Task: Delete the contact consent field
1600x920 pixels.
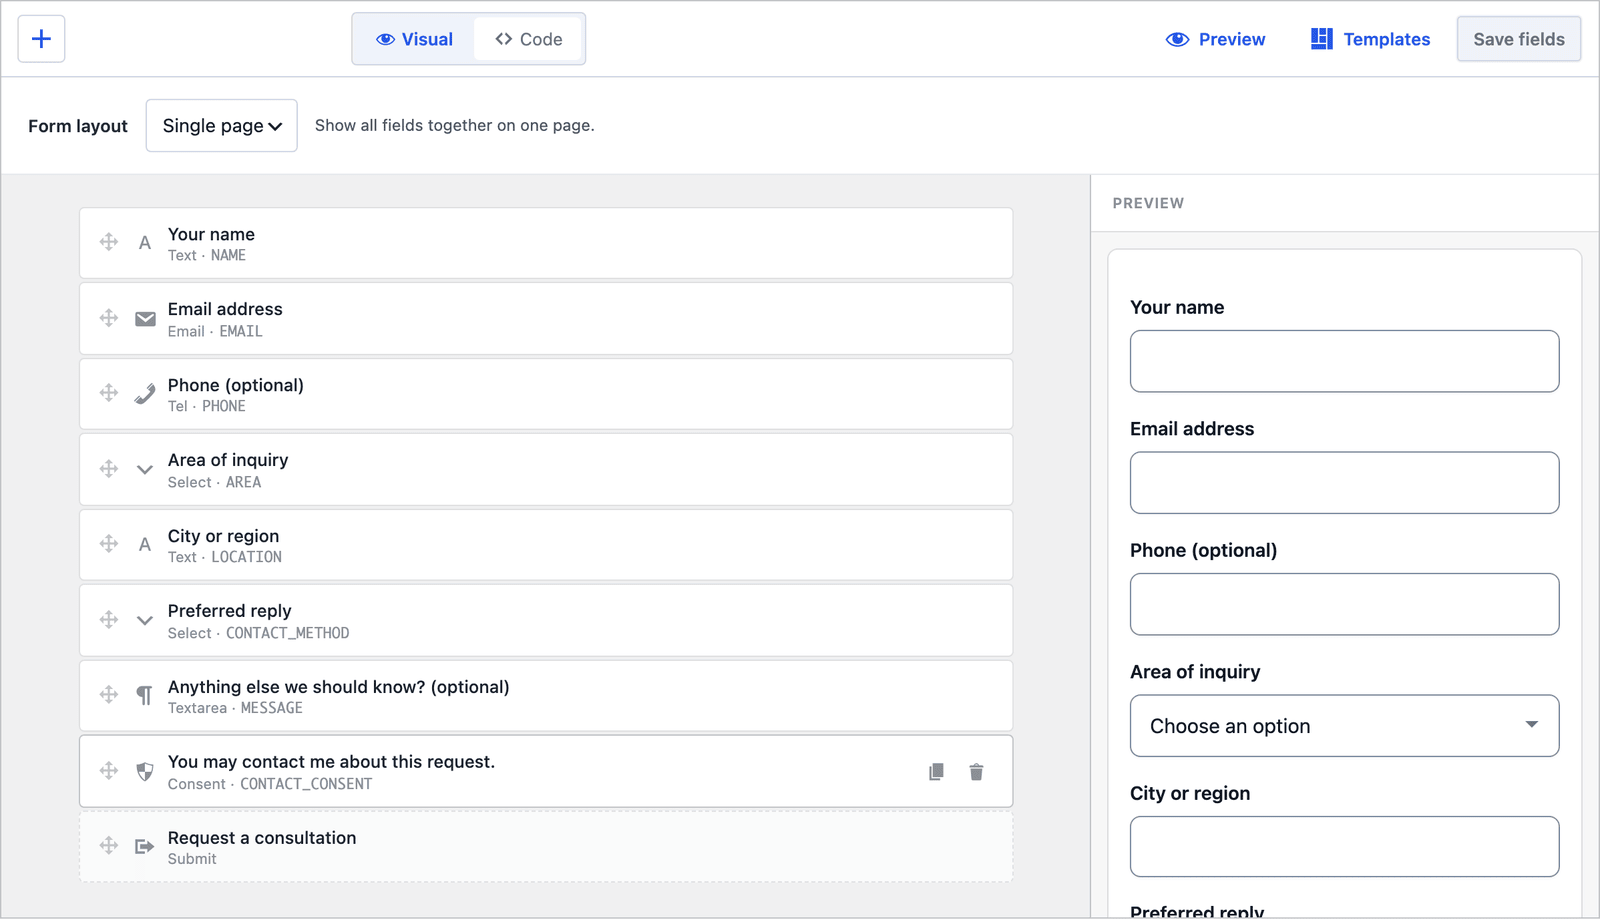Action: click(x=977, y=772)
